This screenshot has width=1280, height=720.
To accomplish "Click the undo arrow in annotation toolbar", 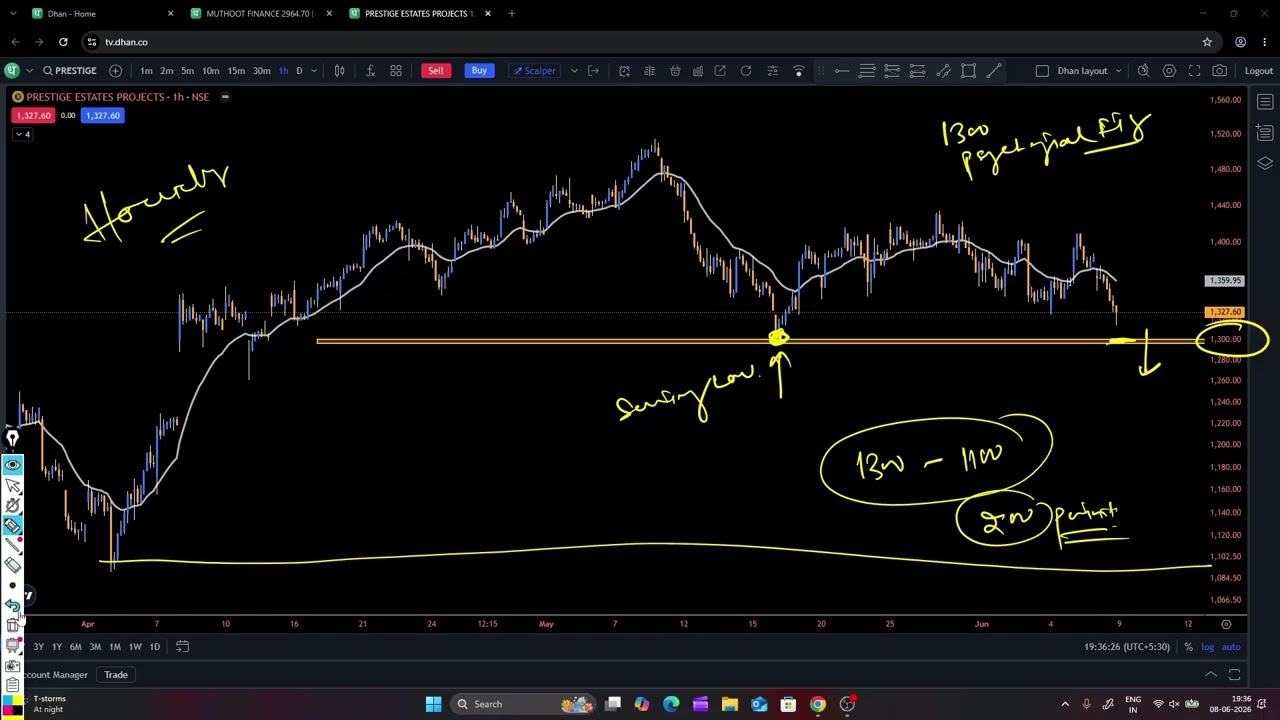I will [x=13, y=605].
